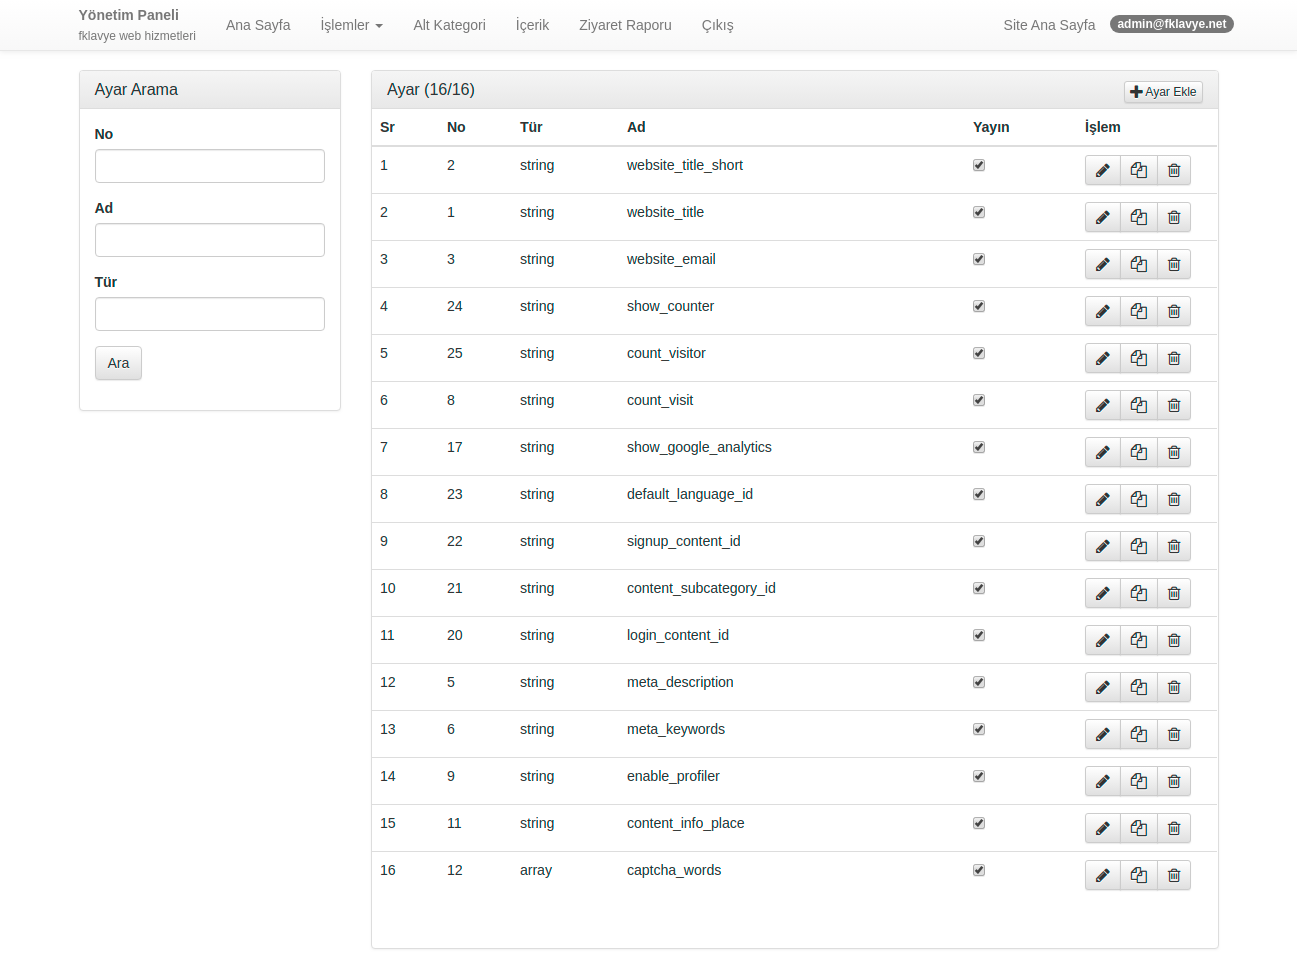
Task: Focus the Tür search field
Action: click(210, 314)
